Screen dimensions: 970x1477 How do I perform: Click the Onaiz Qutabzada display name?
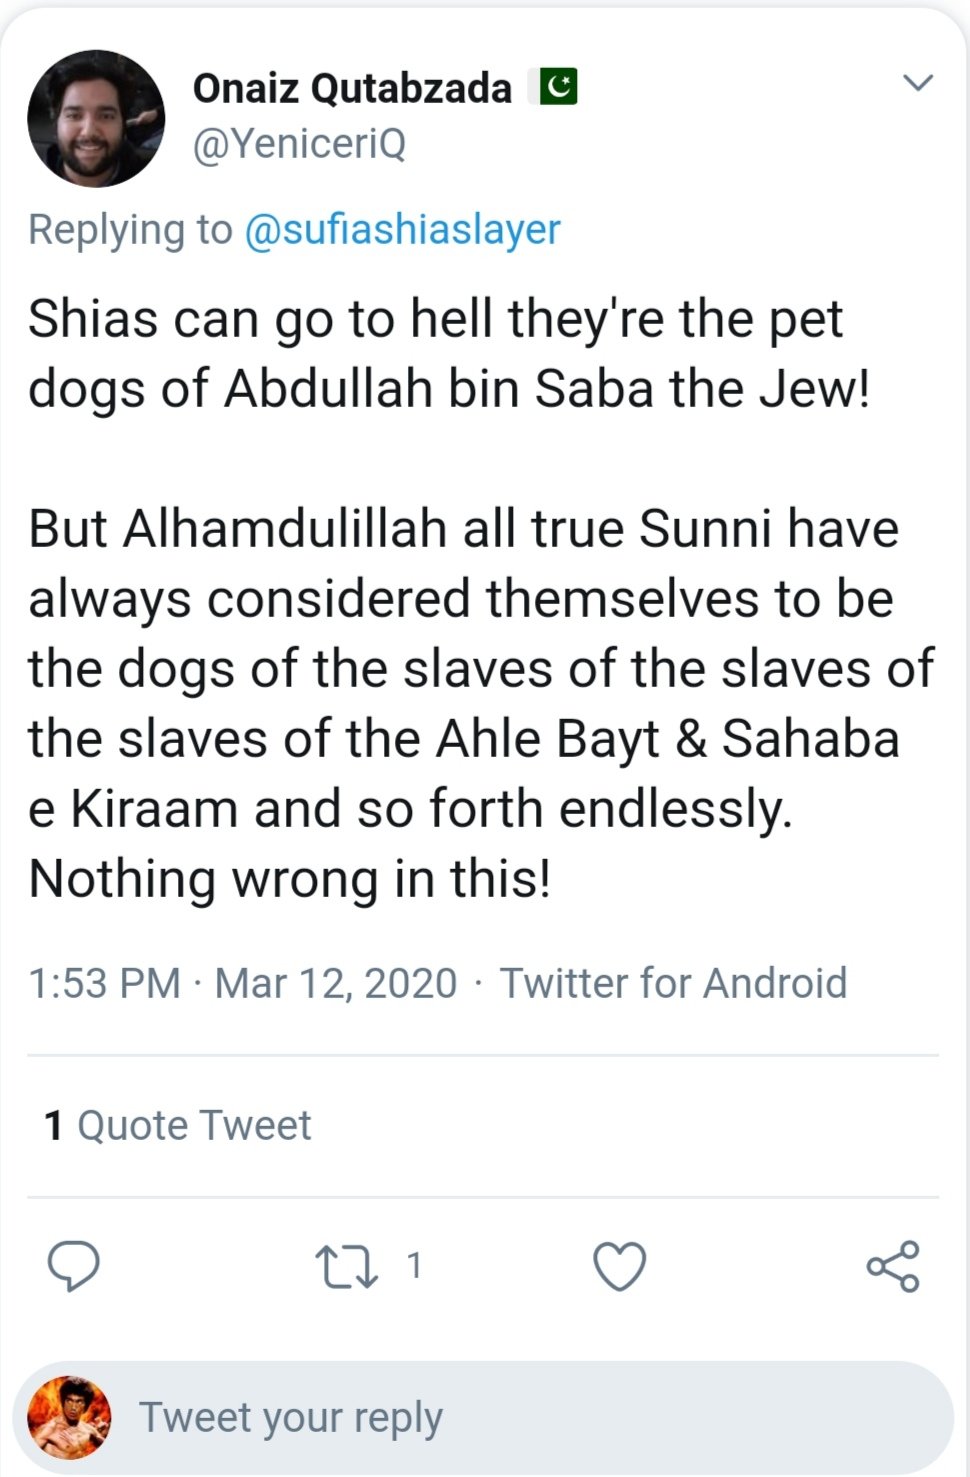[x=351, y=88]
